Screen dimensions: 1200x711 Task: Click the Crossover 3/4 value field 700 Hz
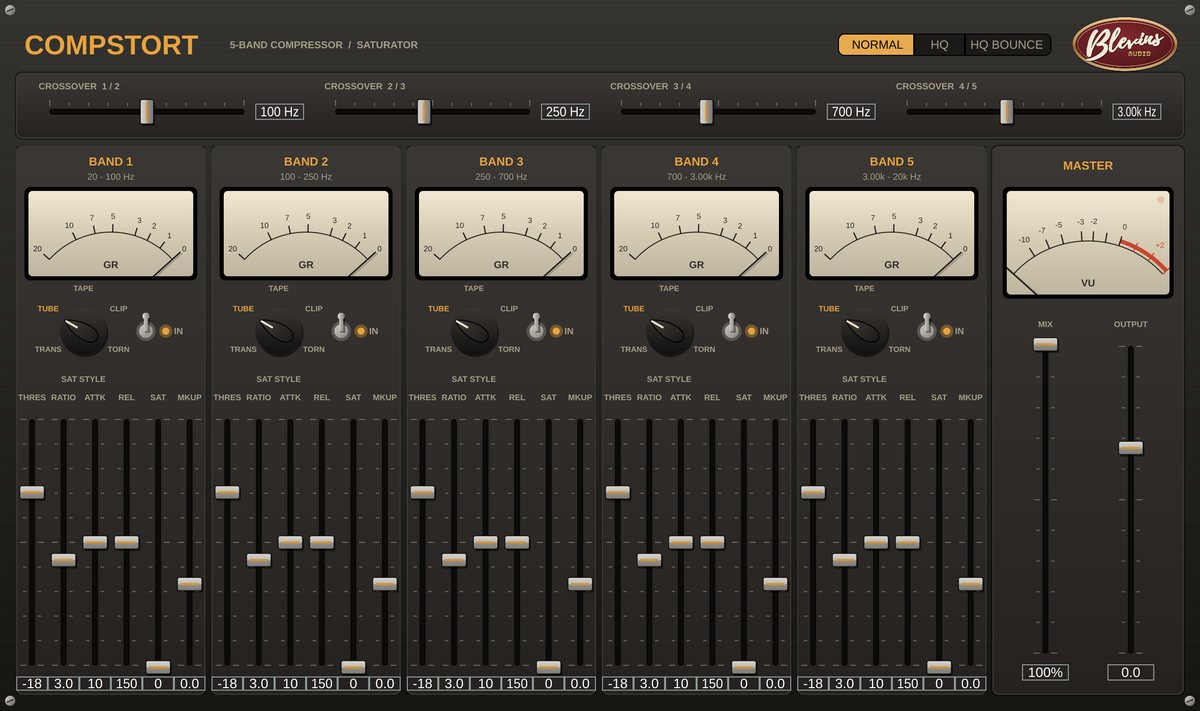[851, 112]
